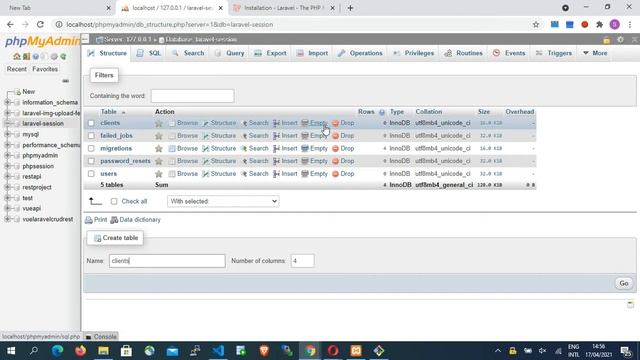Viewport: 640px width, 360px height.
Task: Select the vuelaravelcrudrest database
Action: coord(48,219)
